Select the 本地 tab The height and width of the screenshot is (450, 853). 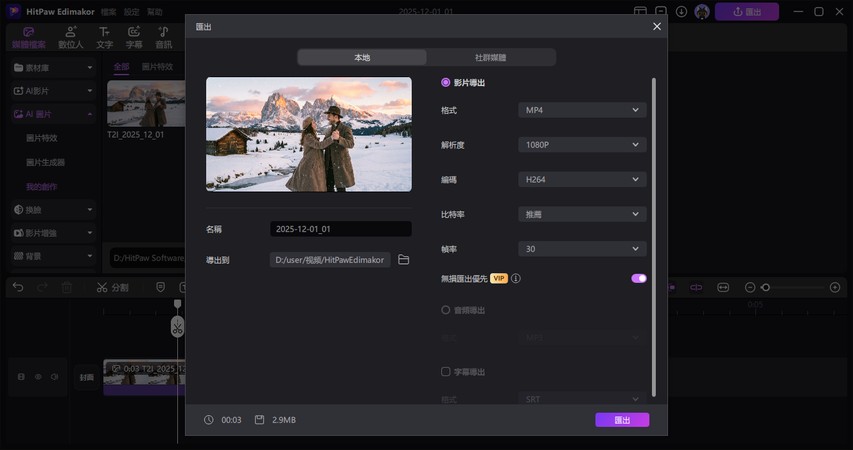(x=362, y=58)
